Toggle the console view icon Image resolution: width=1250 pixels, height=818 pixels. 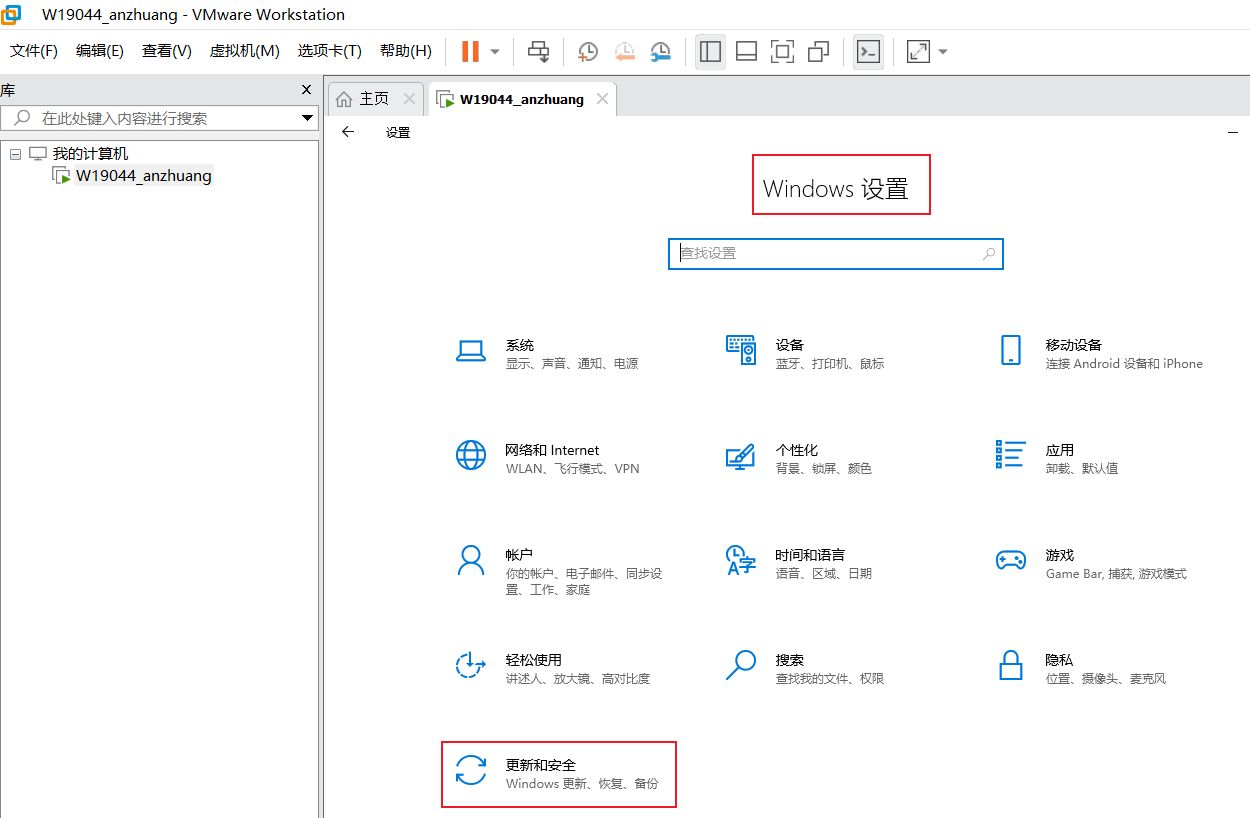[869, 51]
